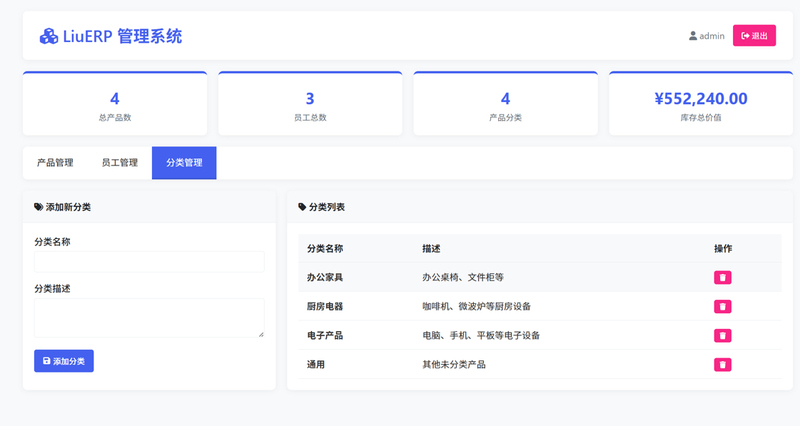This screenshot has width=800, height=426.
Task: Click the 分类名称 column header
Action: 325,248
